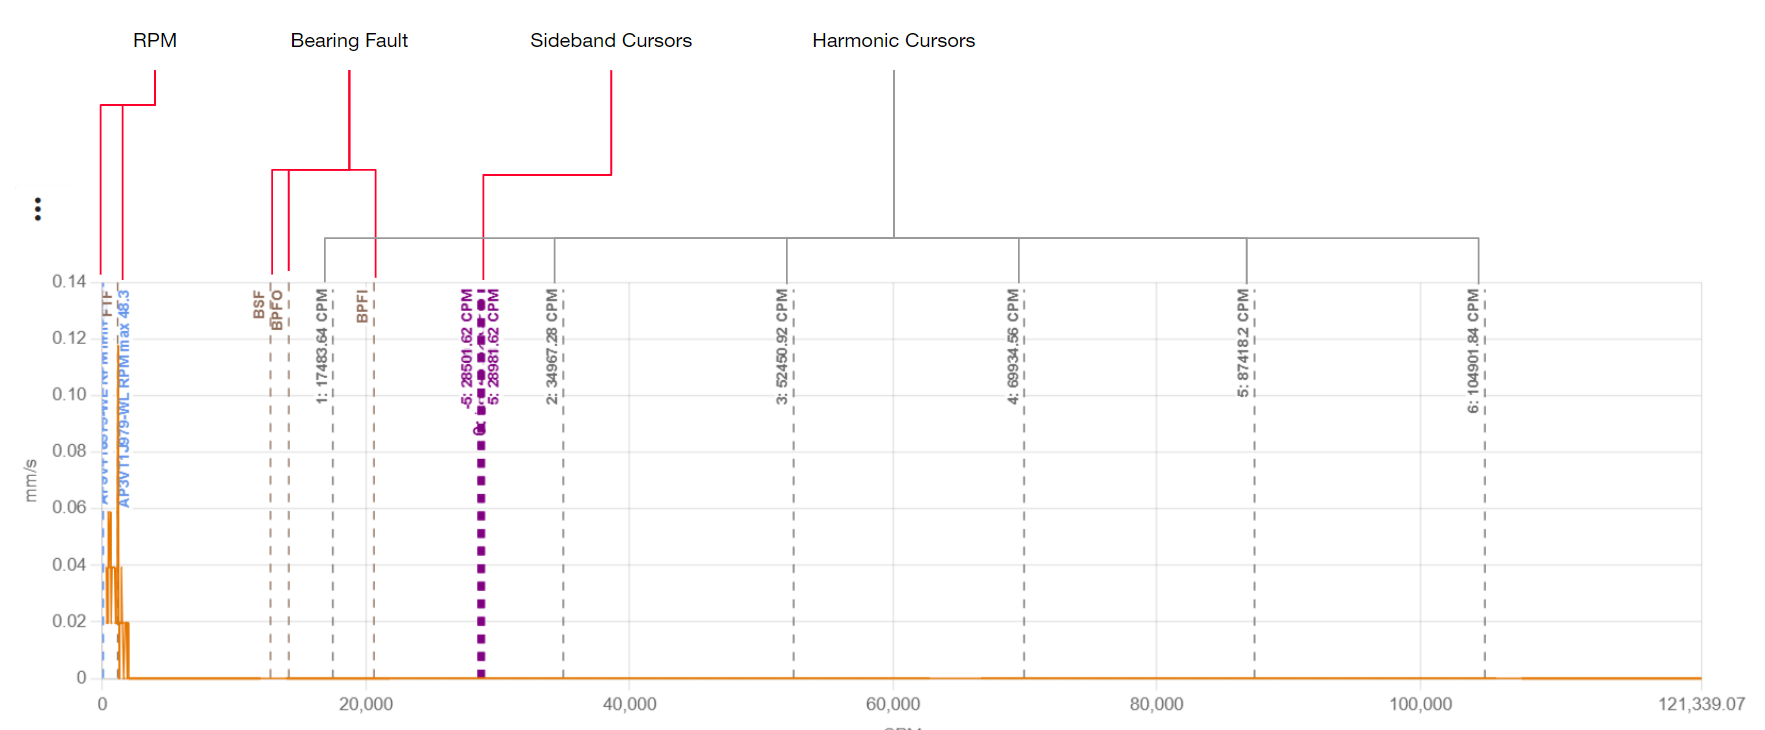Click the Bearing Fault annotation label
The height and width of the screenshot is (730, 1765).
pyautogui.click(x=349, y=41)
